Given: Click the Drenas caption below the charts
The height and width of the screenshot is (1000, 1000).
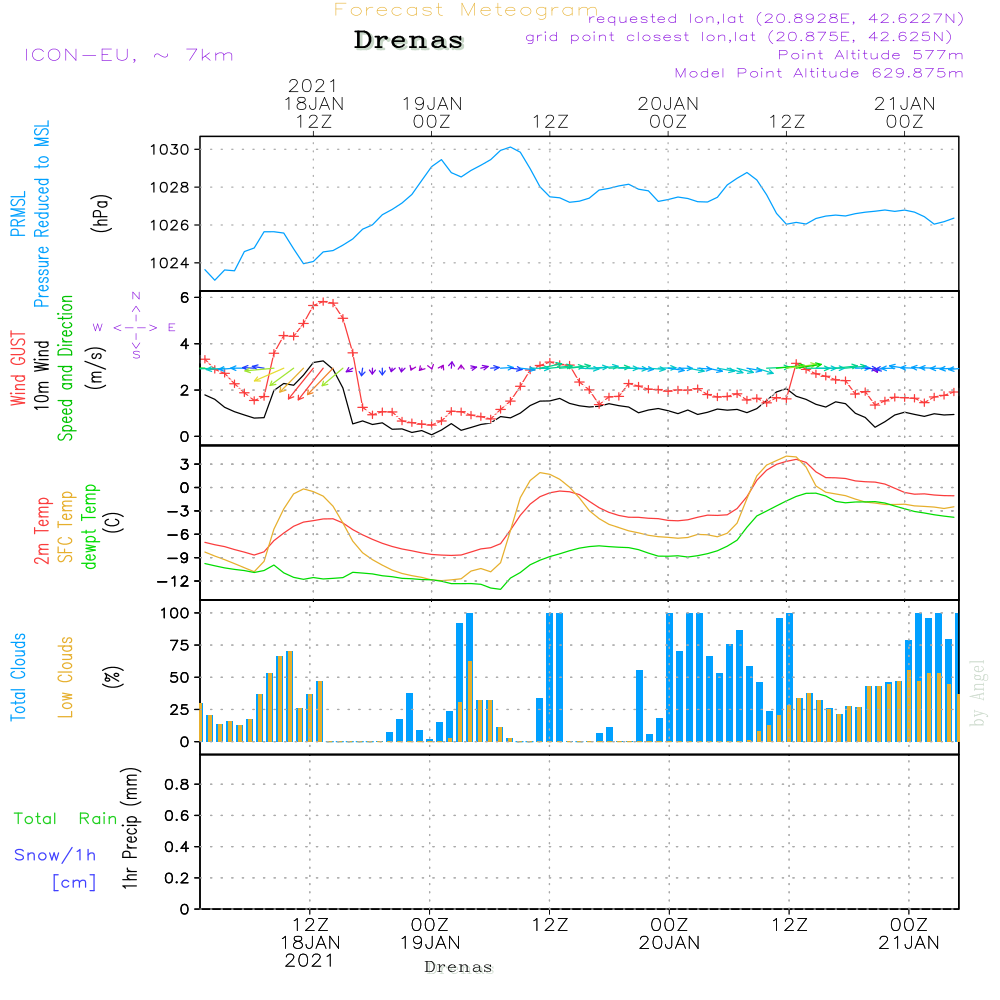Looking at the screenshot, I should (458, 967).
